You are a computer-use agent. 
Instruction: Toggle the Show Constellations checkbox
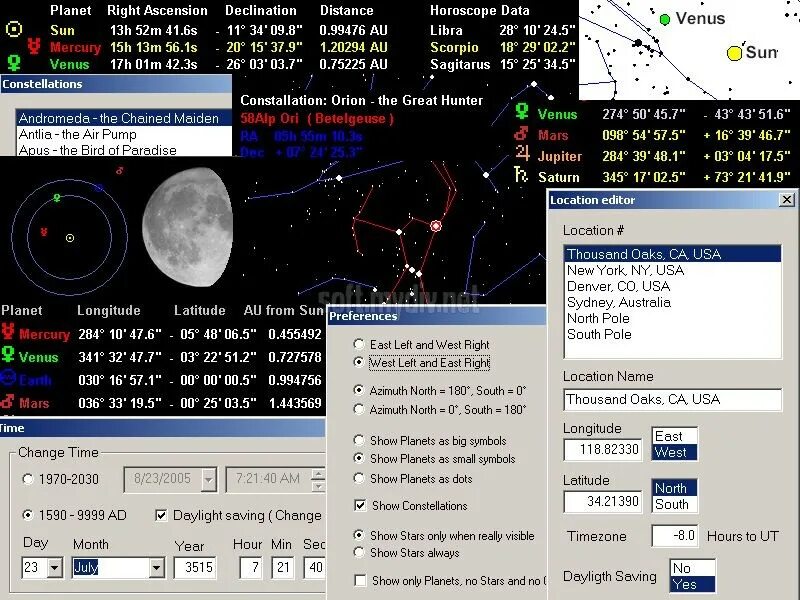pyautogui.click(x=360, y=505)
